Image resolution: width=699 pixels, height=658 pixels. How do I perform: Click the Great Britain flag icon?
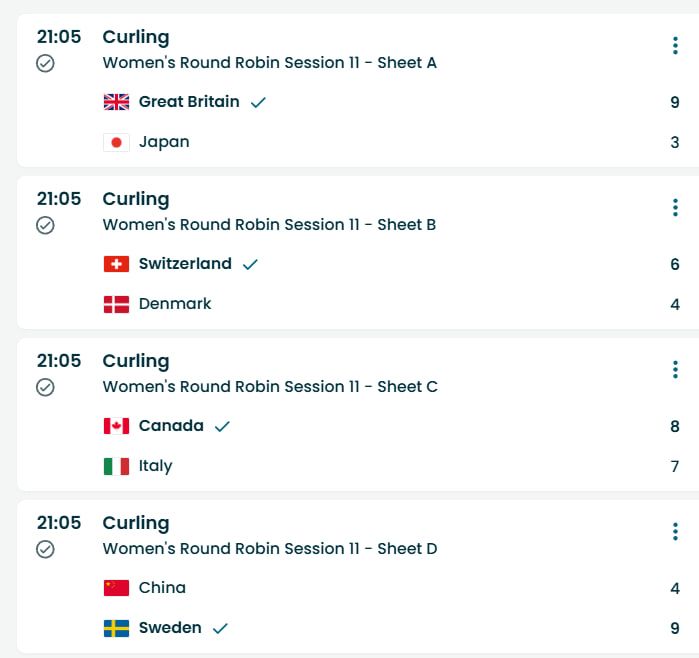point(116,102)
